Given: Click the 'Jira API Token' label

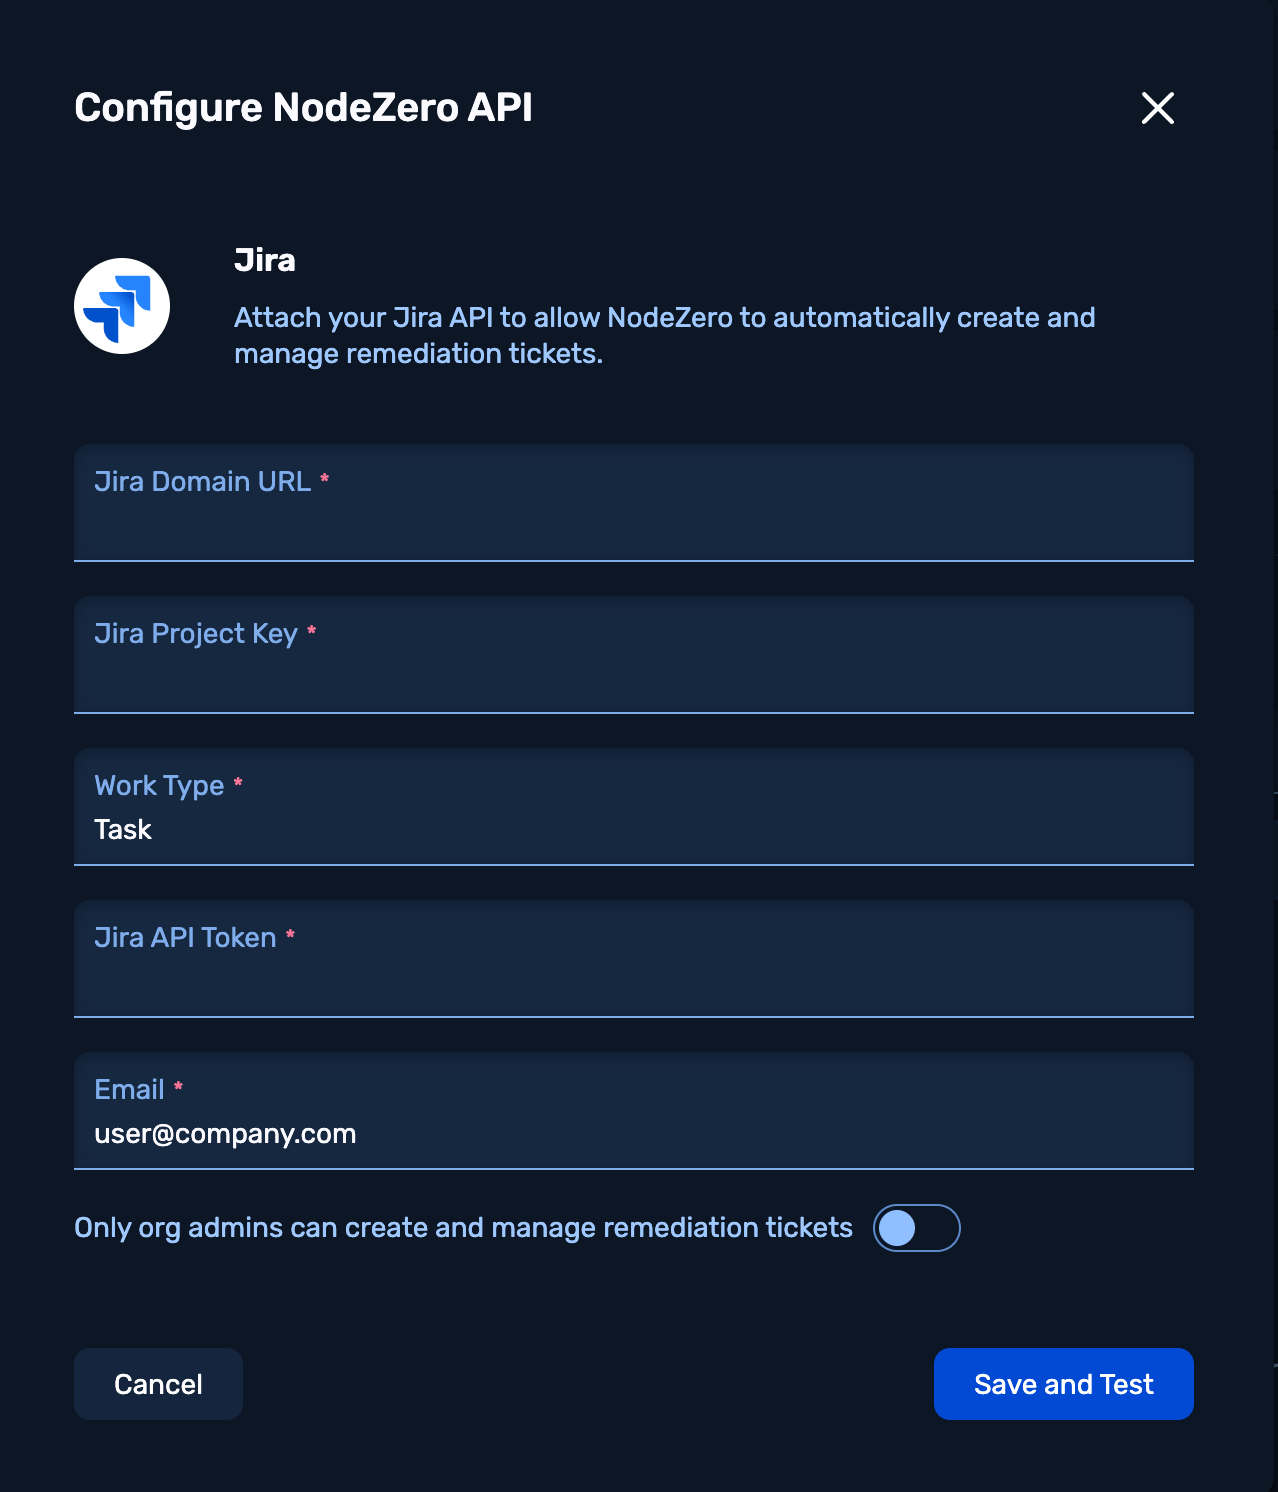Looking at the screenshot, I should pyautogui.click(x=185, y=938).
